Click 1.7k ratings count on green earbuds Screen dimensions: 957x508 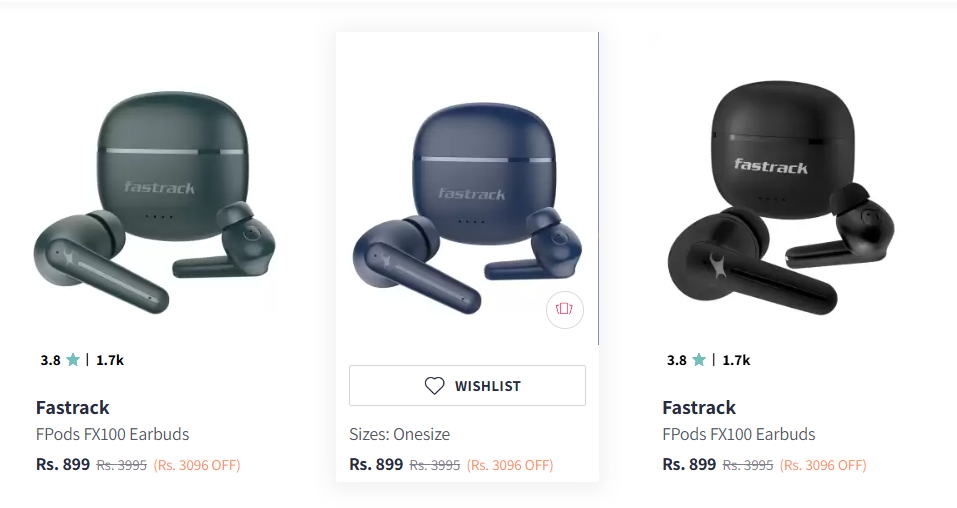(x=110, y=360)
